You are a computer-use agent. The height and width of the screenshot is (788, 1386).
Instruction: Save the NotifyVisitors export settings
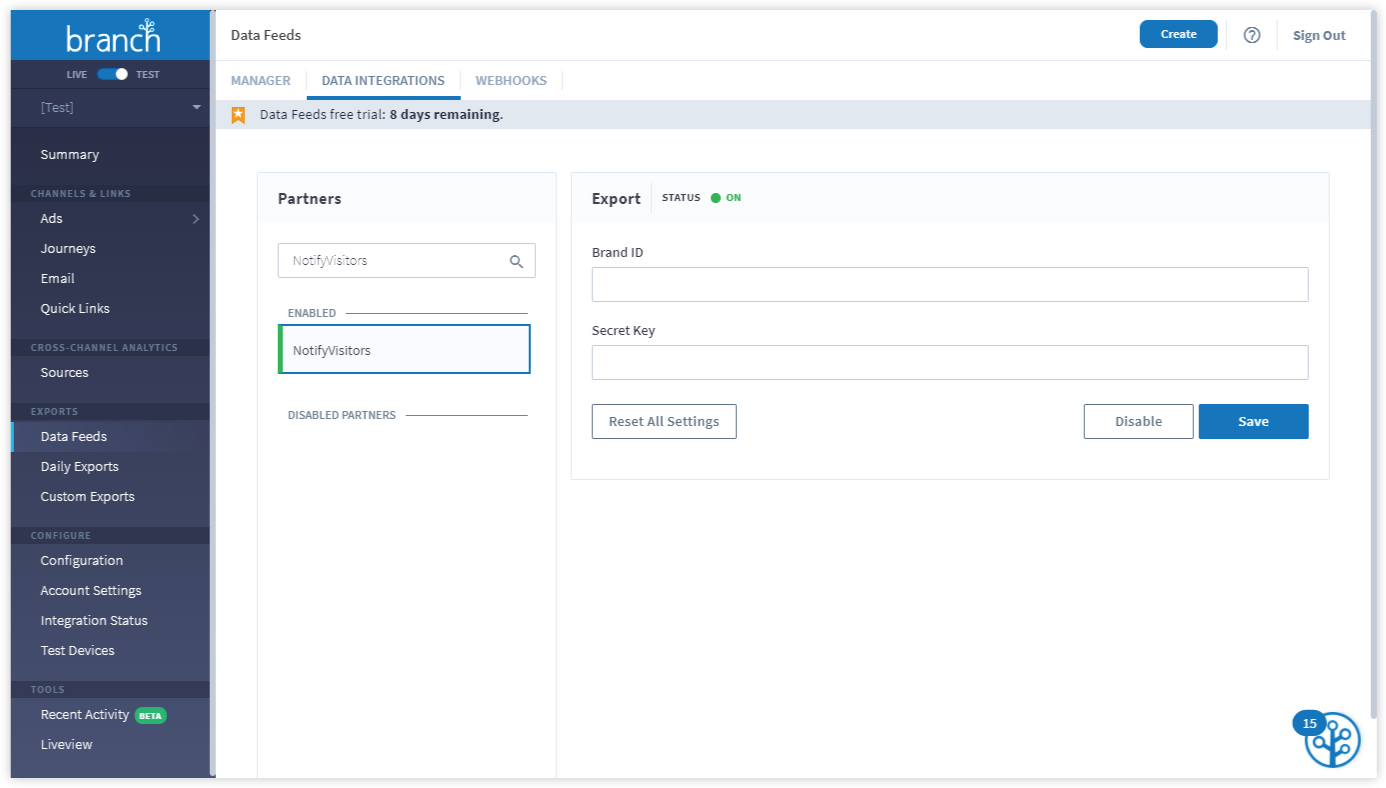[x=1253, y=422]
